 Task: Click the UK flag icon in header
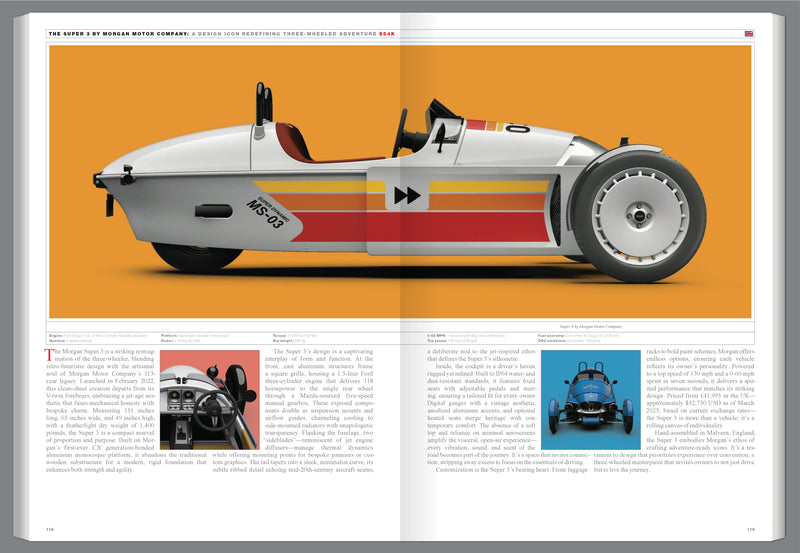coord(749,33)
